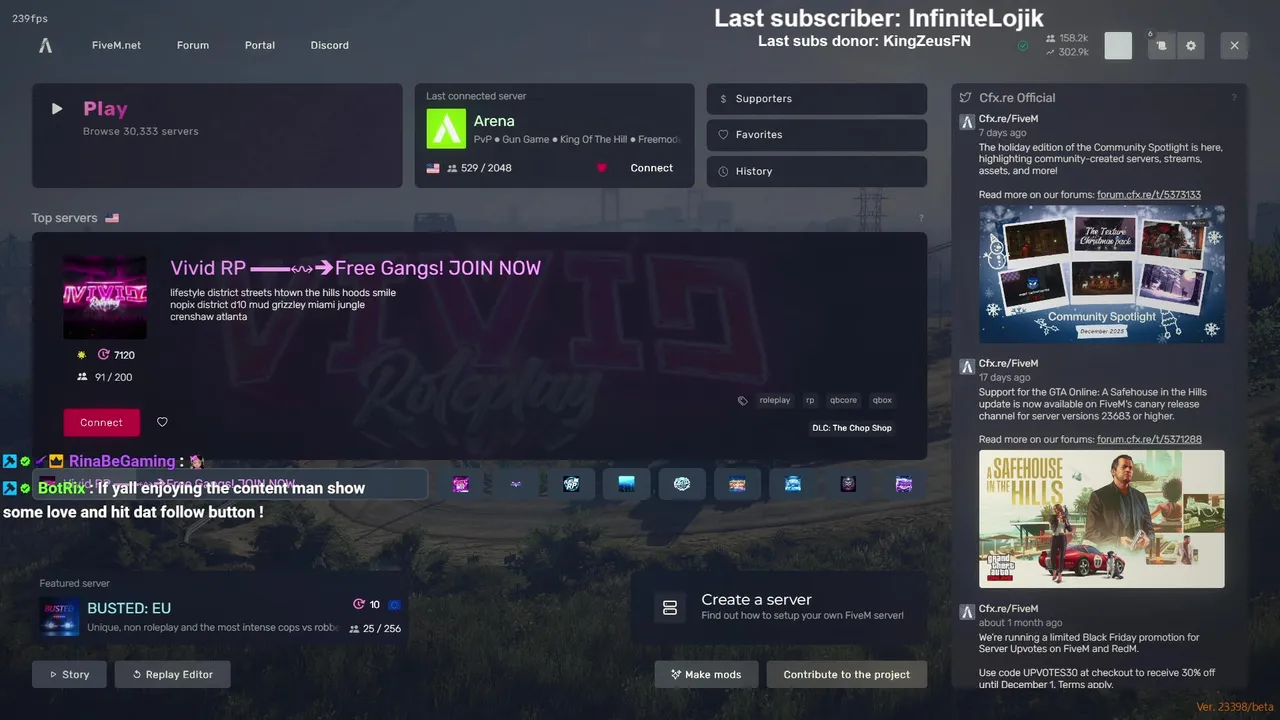Connect to the Arena server
The width and height of the screenshot is (1280, 720).
tap(652, 168)
